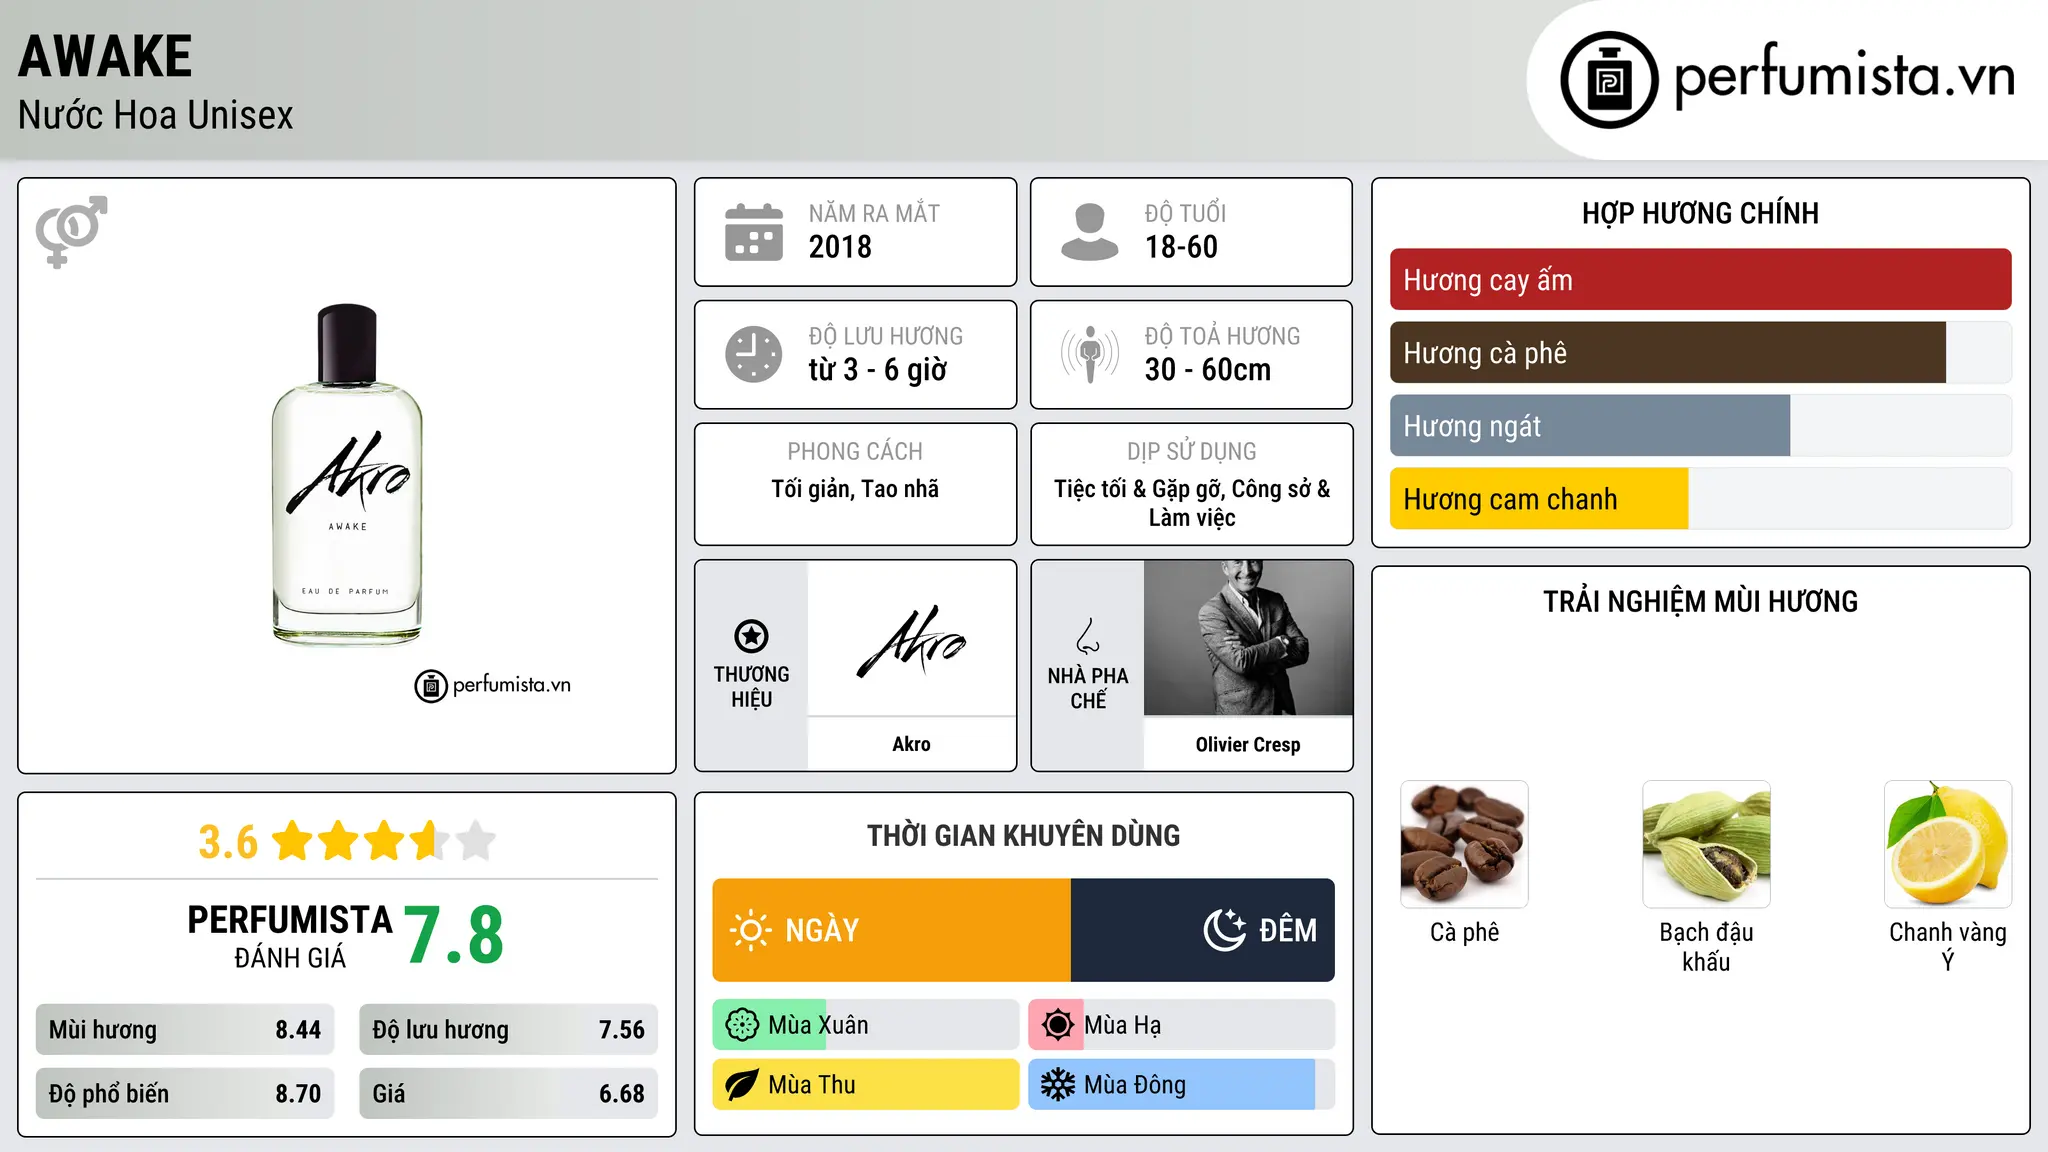Click the Perfumista score 7.8
Screen dimensions: 2048x1152
(x=454, y=936)
